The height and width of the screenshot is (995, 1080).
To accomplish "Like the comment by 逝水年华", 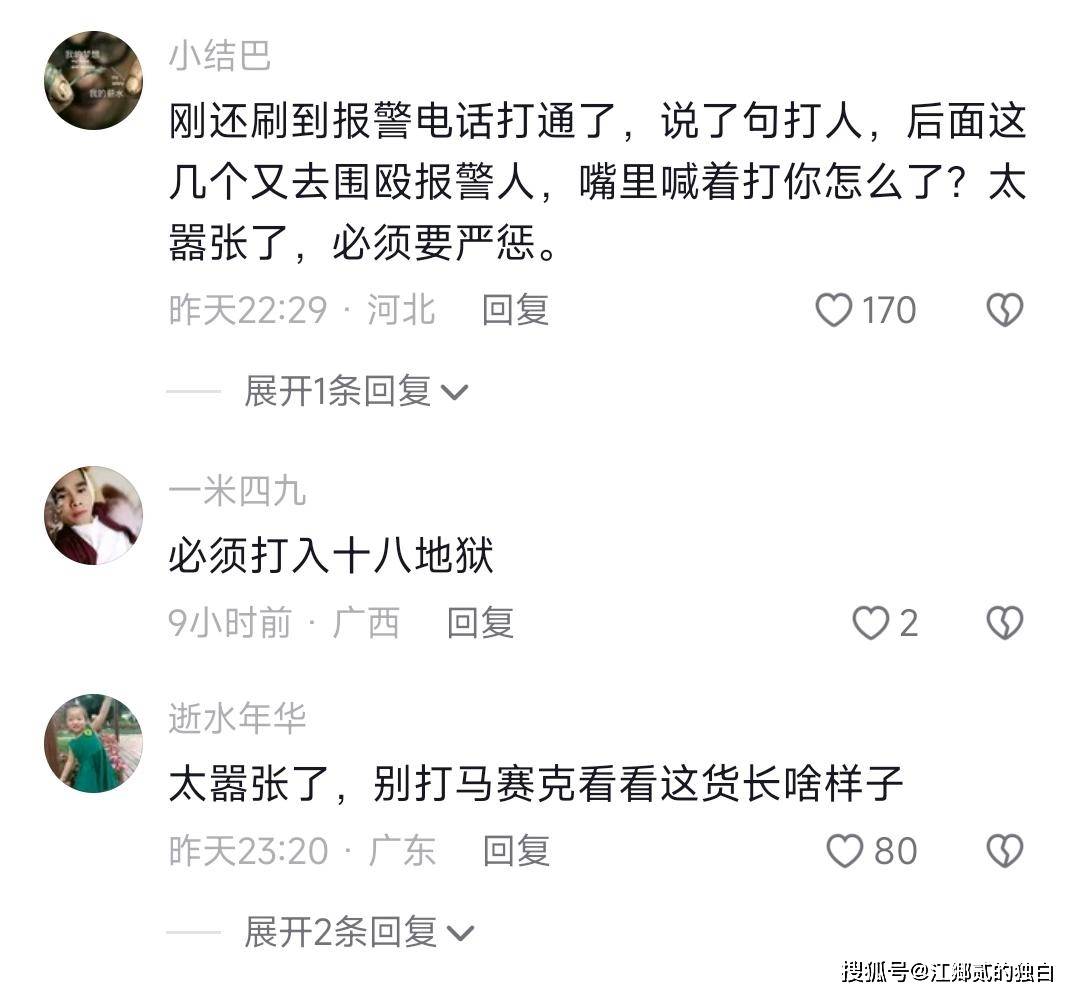I will coord(844,851).
